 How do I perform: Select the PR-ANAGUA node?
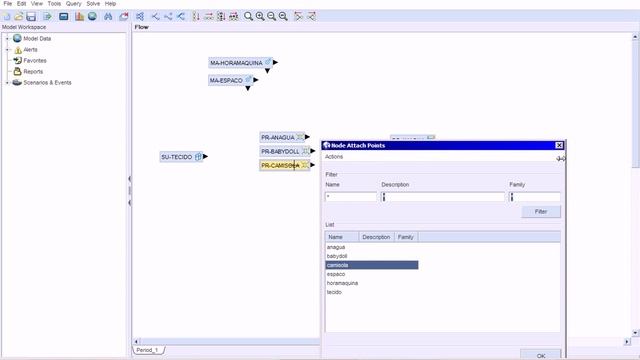(x=282, y=137)
